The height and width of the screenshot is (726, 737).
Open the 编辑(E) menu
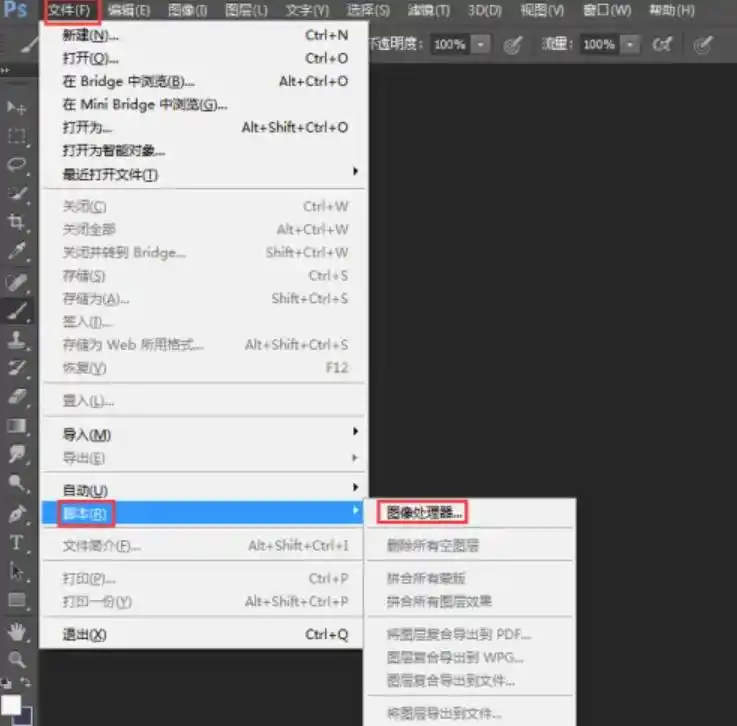(x=129, y=10)
